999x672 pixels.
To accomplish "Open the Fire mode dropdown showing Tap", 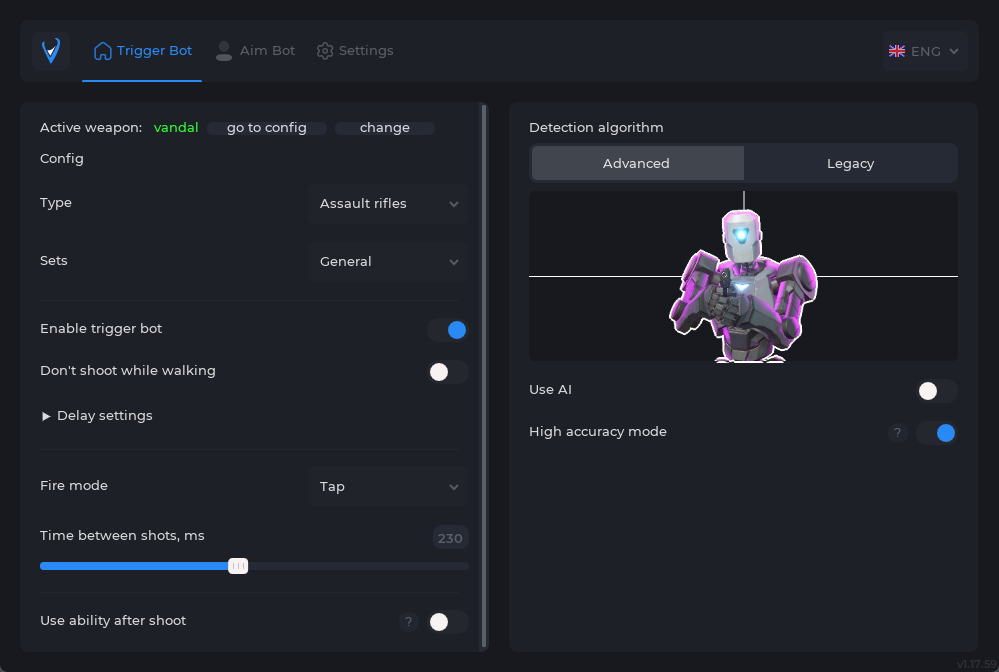I will pyautogui.click(x=388, y=487).
